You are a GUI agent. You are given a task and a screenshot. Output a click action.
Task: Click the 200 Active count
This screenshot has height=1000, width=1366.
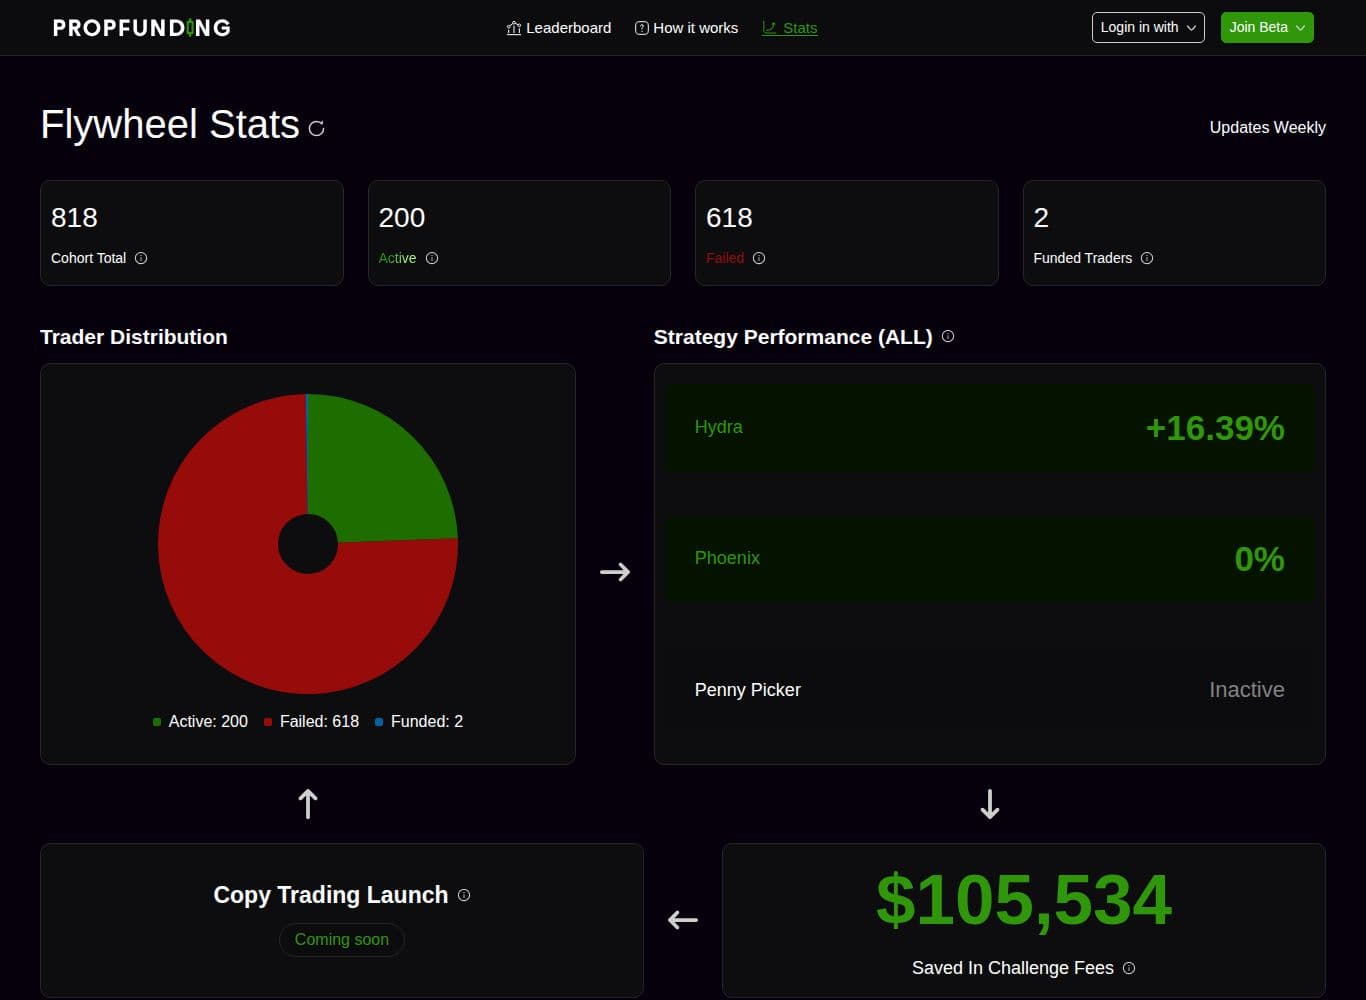(402, 218)
